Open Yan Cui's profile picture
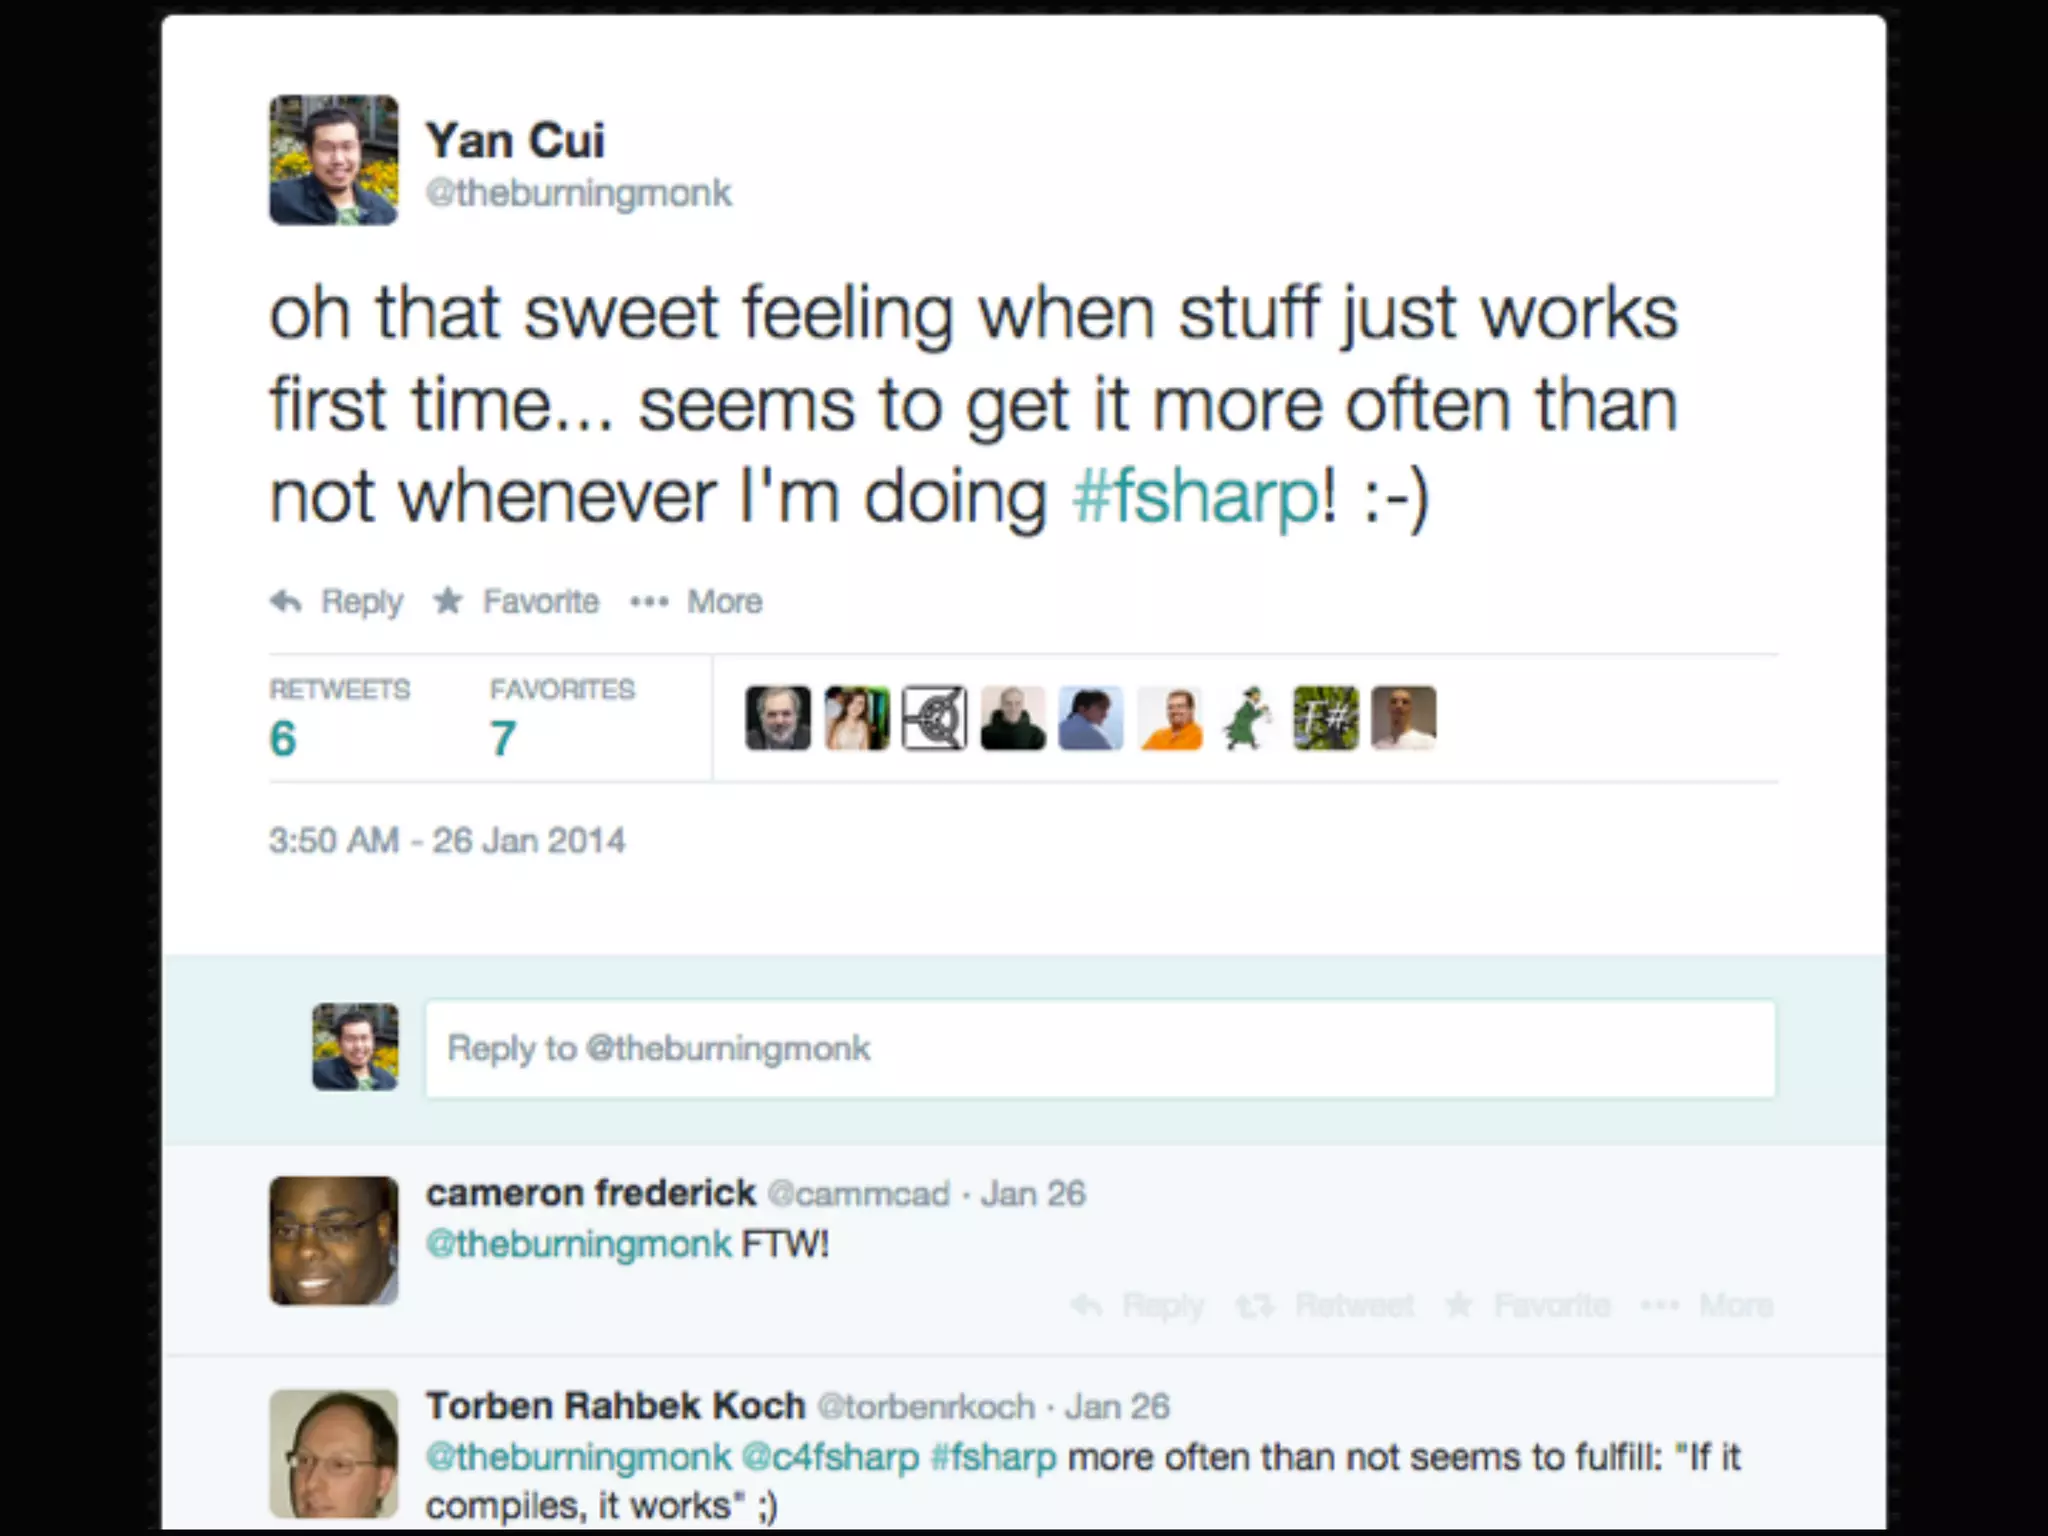Viewport: 2048px width, 1536px height. (333, 160)
